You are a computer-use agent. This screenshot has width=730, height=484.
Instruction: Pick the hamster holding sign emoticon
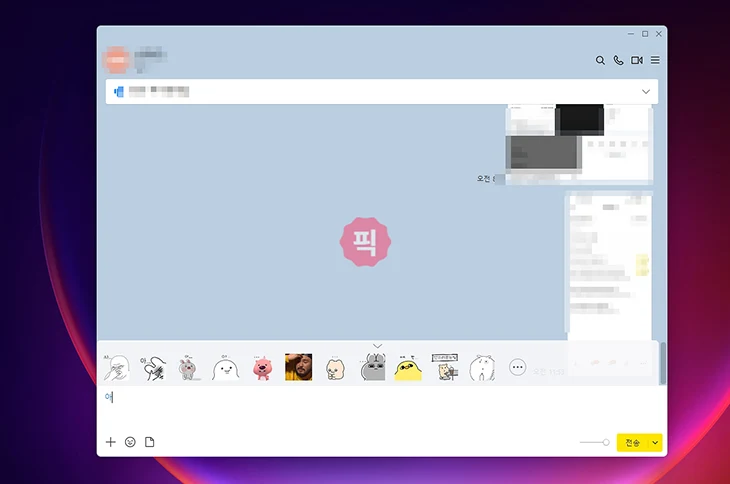click(x=446, y=367)
